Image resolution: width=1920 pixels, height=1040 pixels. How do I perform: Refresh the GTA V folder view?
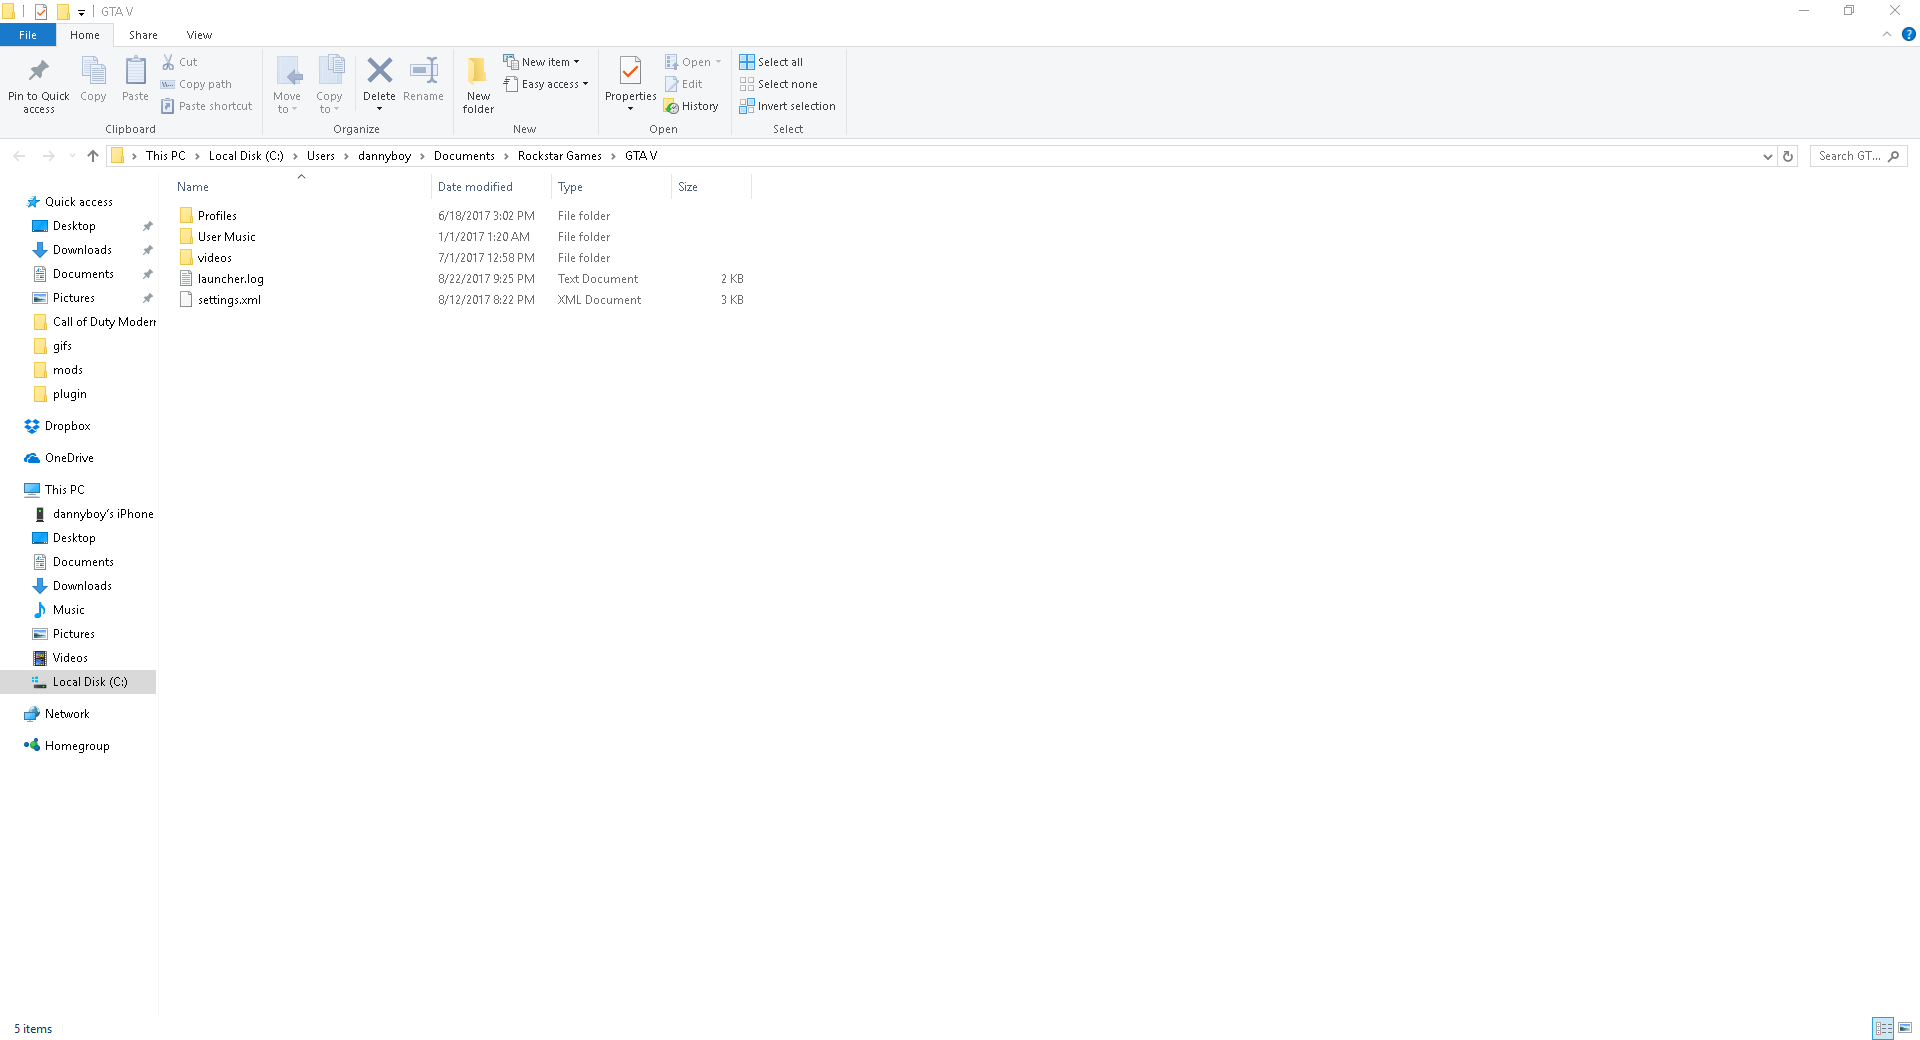(x=1788, y=156)
